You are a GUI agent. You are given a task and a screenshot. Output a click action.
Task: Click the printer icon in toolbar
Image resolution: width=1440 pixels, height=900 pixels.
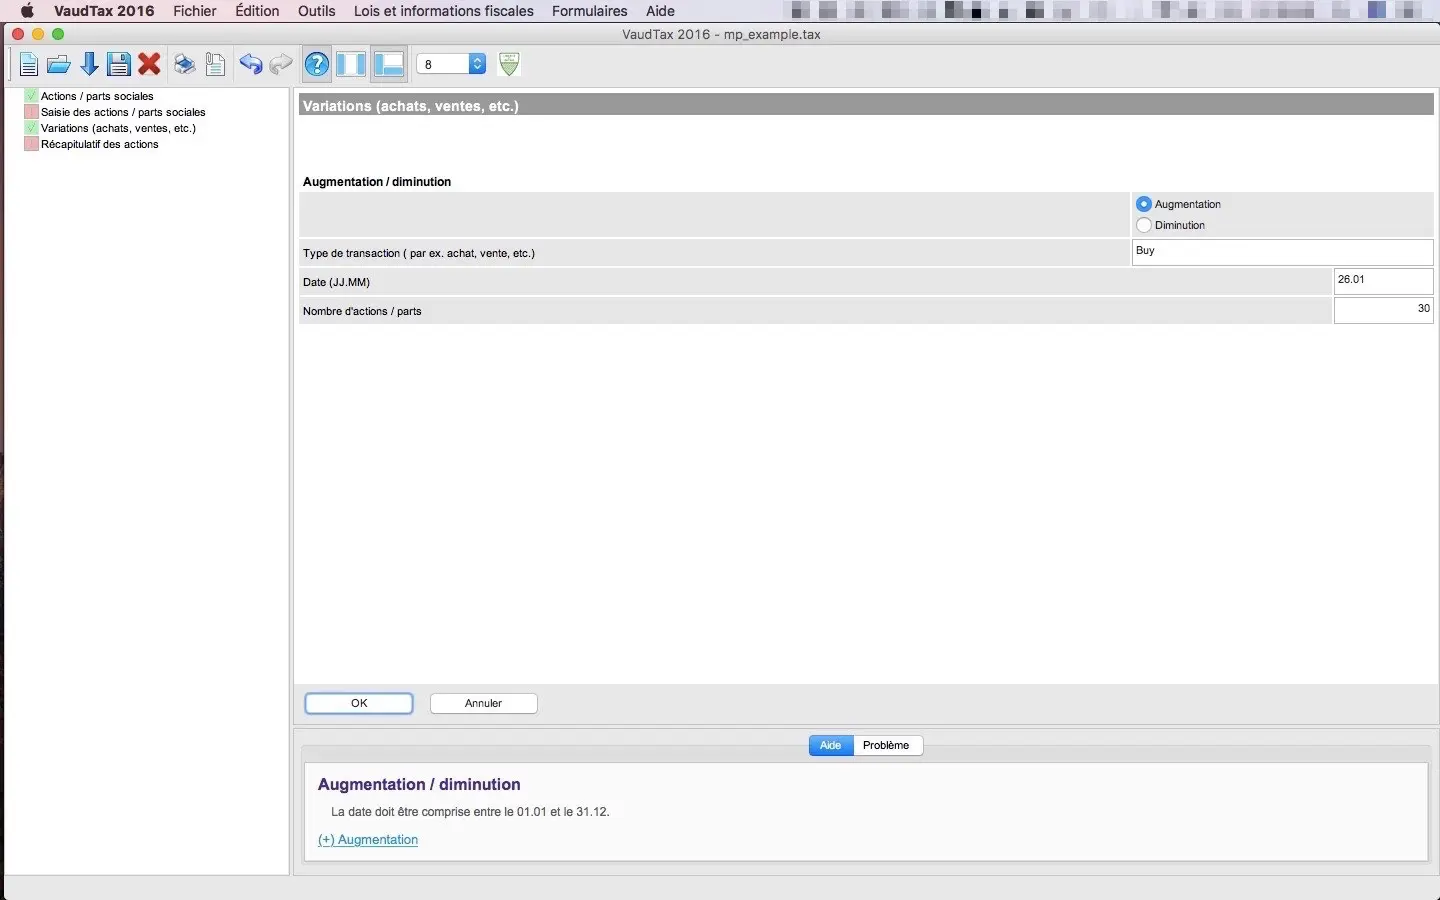(x=185, y=65)
